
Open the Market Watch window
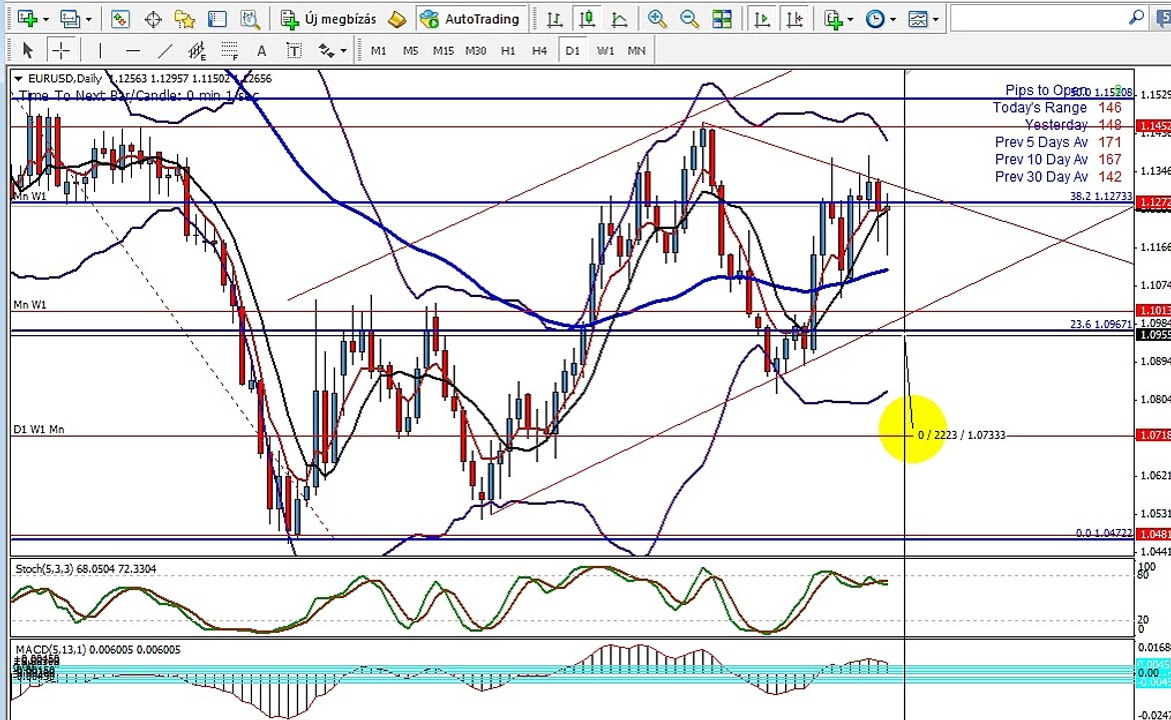click(x=120, y=19)
